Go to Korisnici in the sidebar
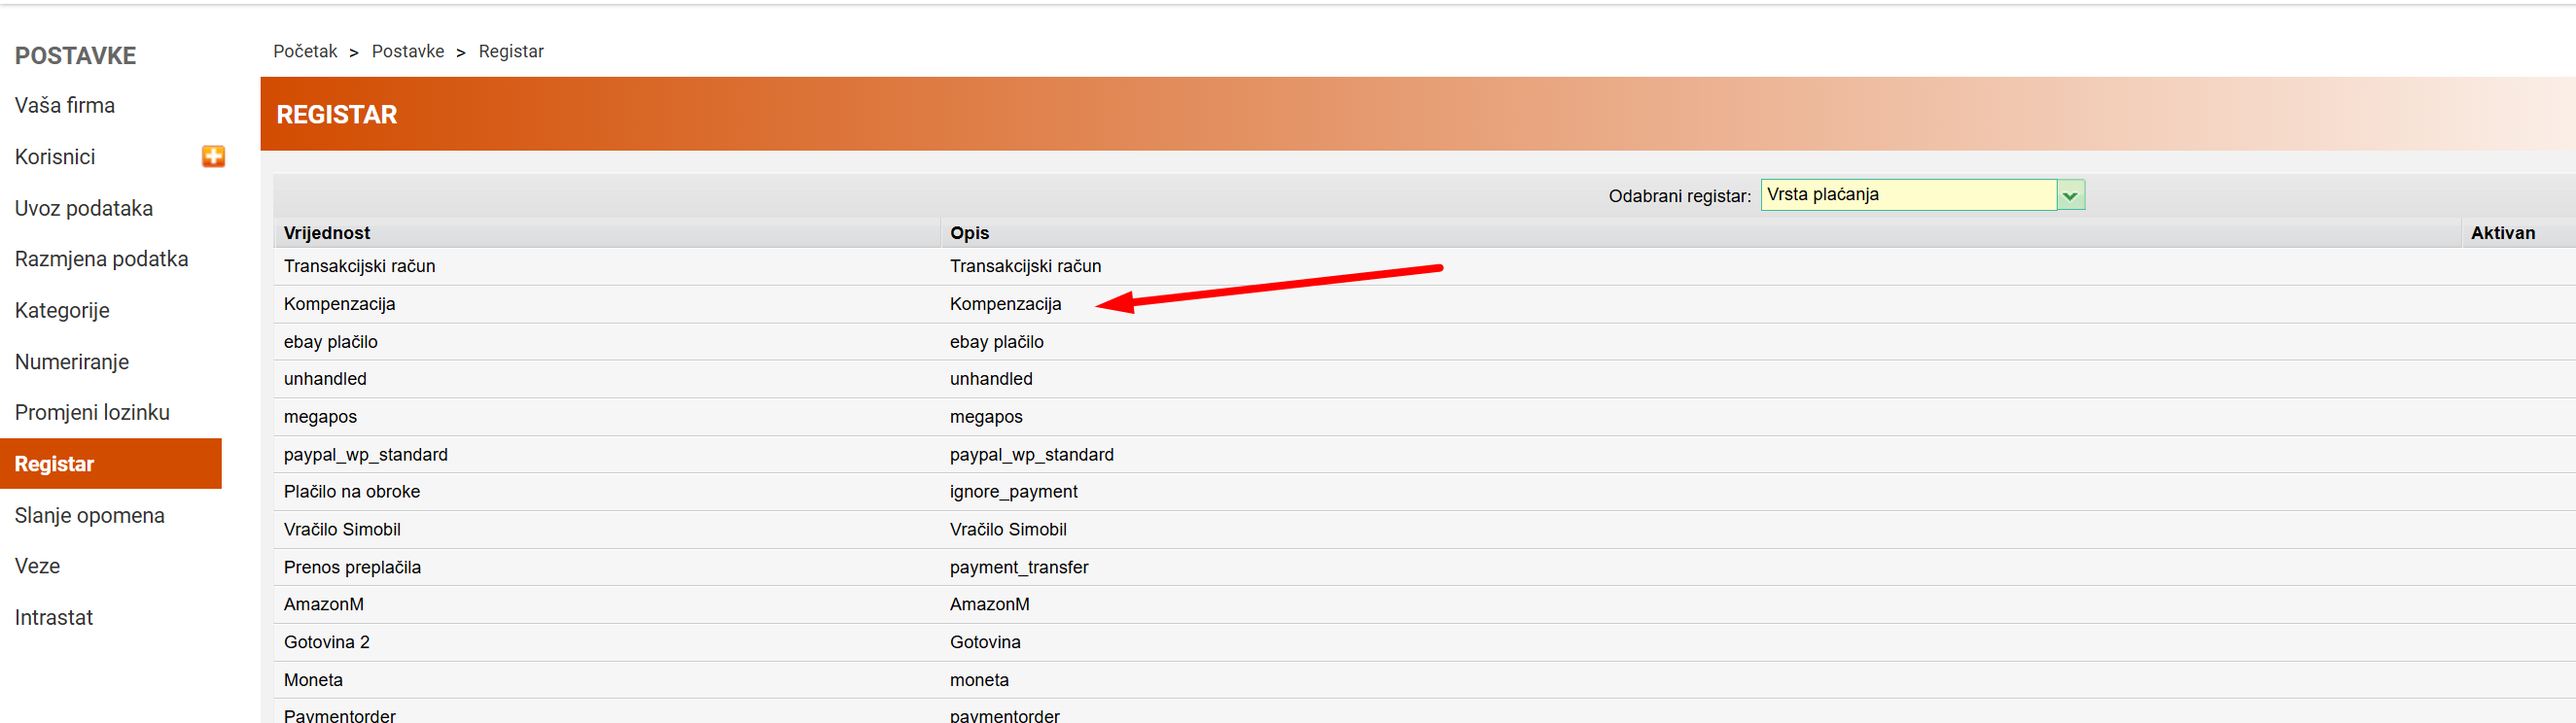This screenshot has width=2576, height=723. coord(55,157)
